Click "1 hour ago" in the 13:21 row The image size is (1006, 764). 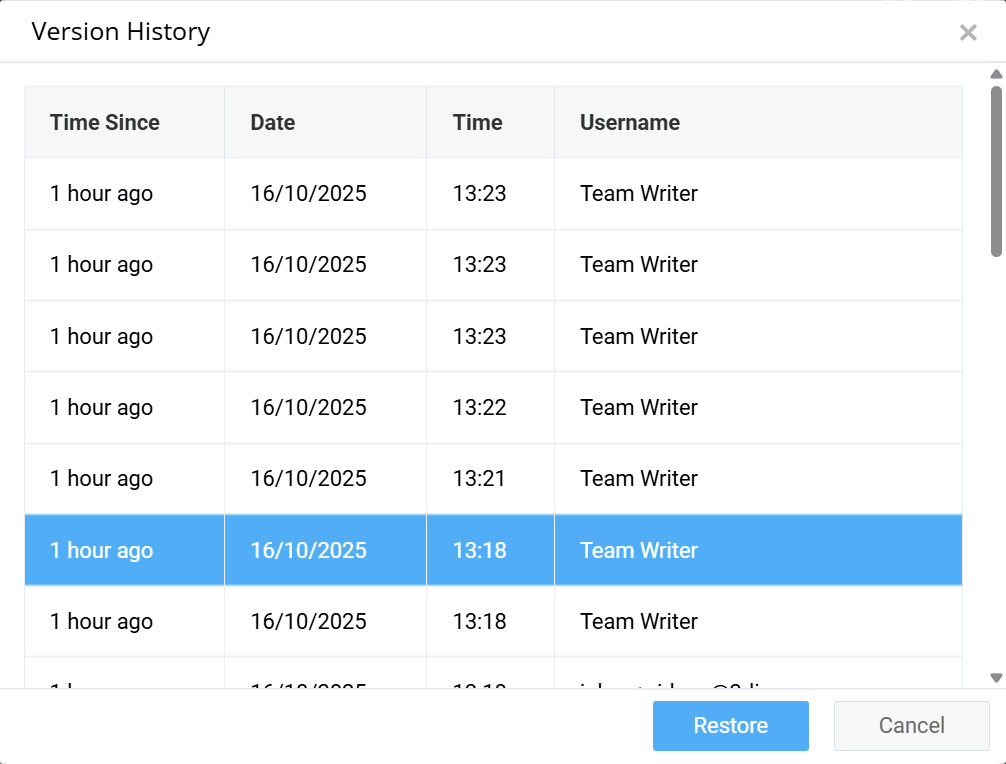101,479
